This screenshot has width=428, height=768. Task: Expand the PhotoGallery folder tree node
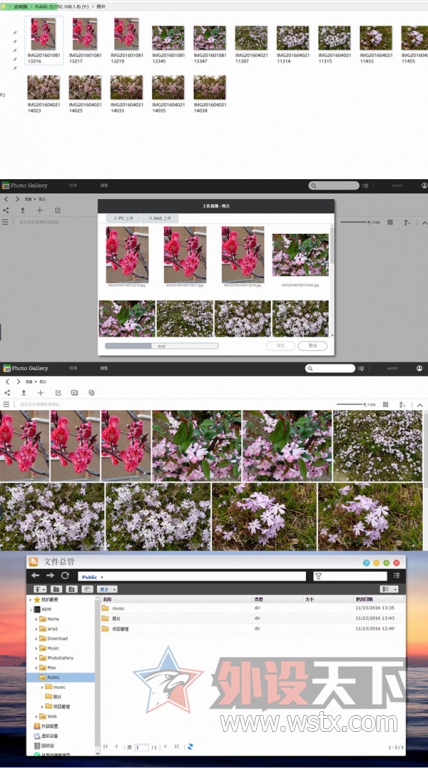point(36,658)
